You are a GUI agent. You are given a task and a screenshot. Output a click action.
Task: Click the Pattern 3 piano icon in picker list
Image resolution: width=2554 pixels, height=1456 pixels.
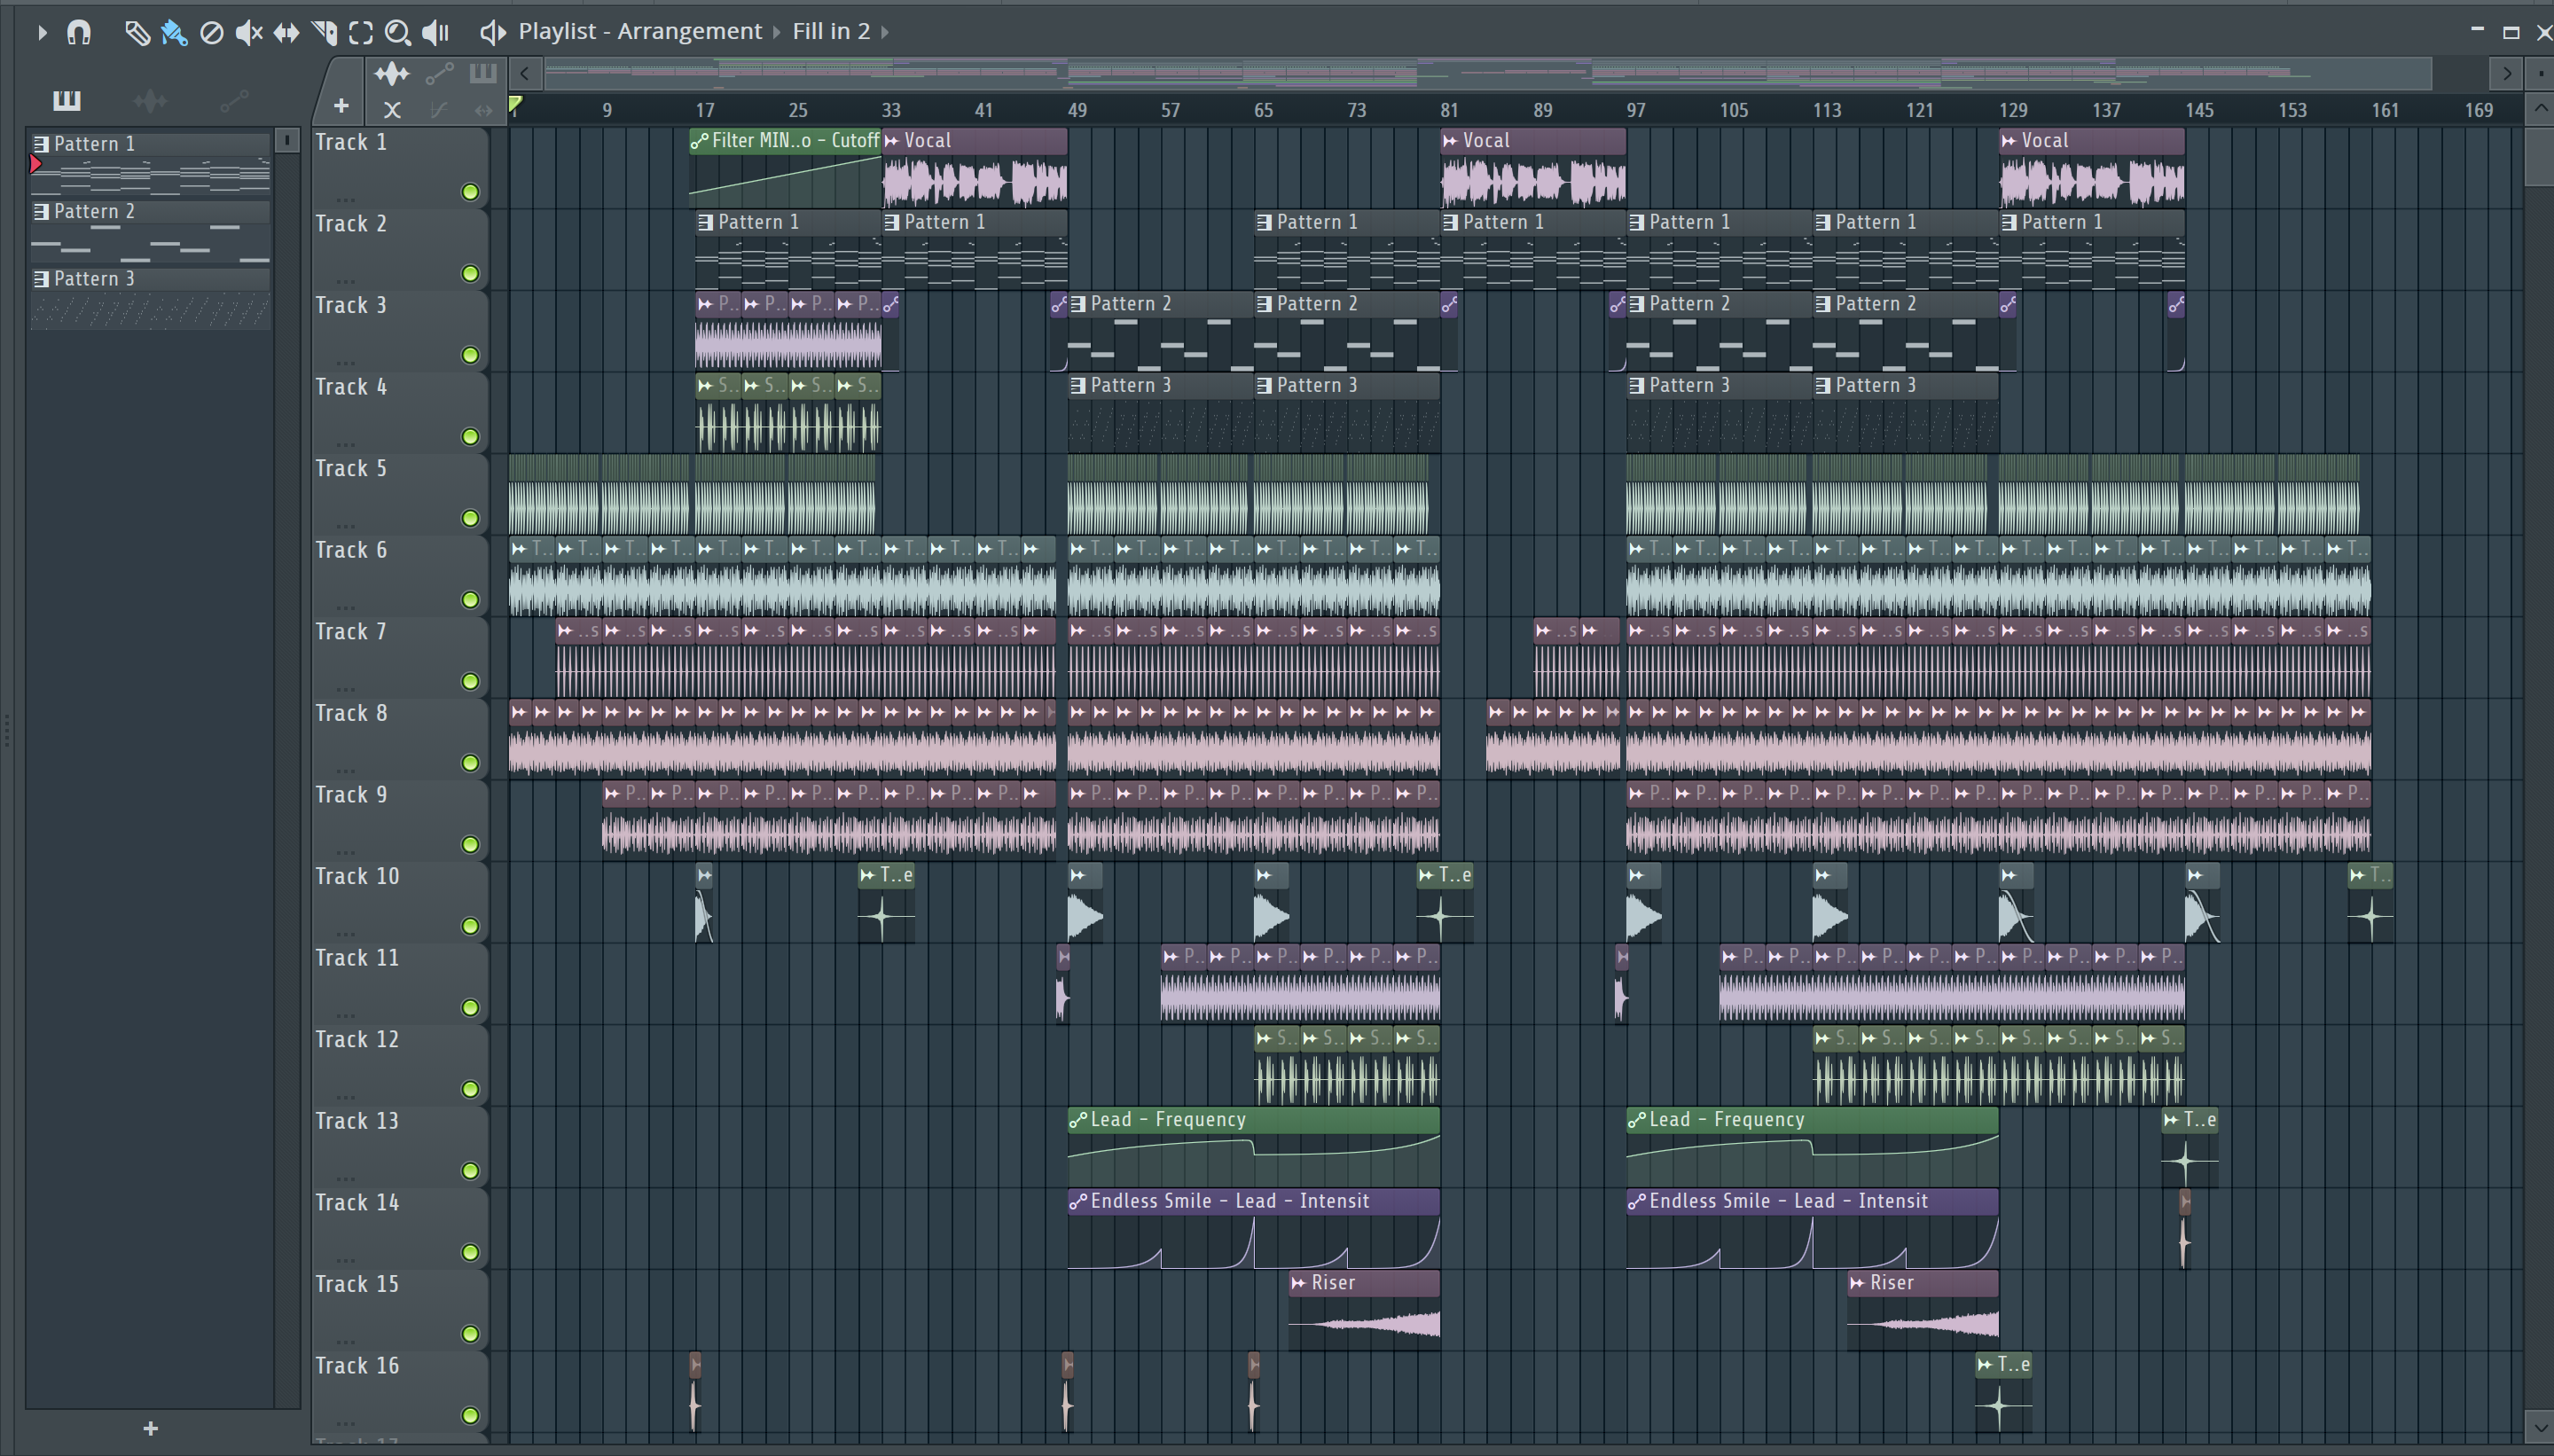click(41, 279)
